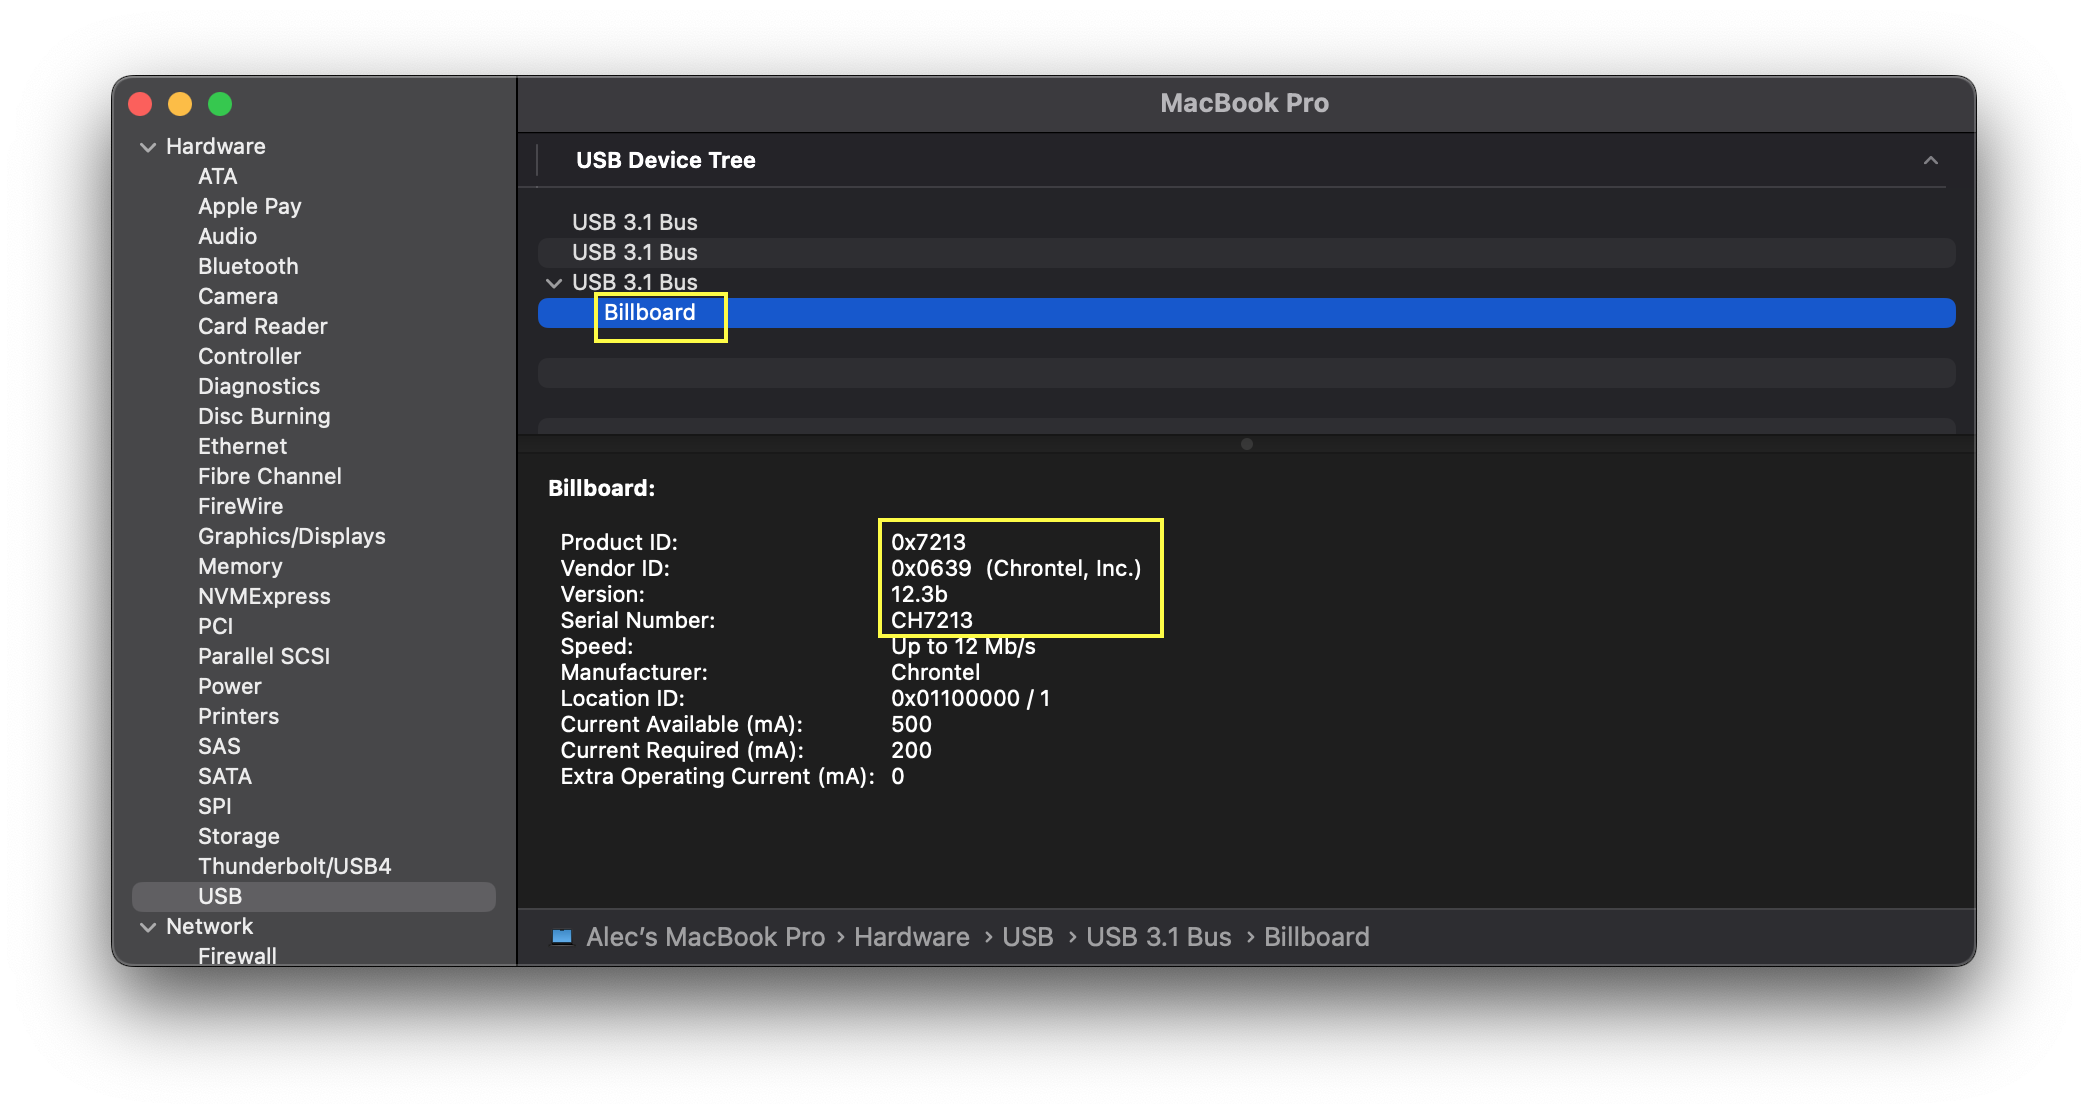Select FireWire in the sidebar
This screenshot has width=2088, height=1114.
coord(241,507)
